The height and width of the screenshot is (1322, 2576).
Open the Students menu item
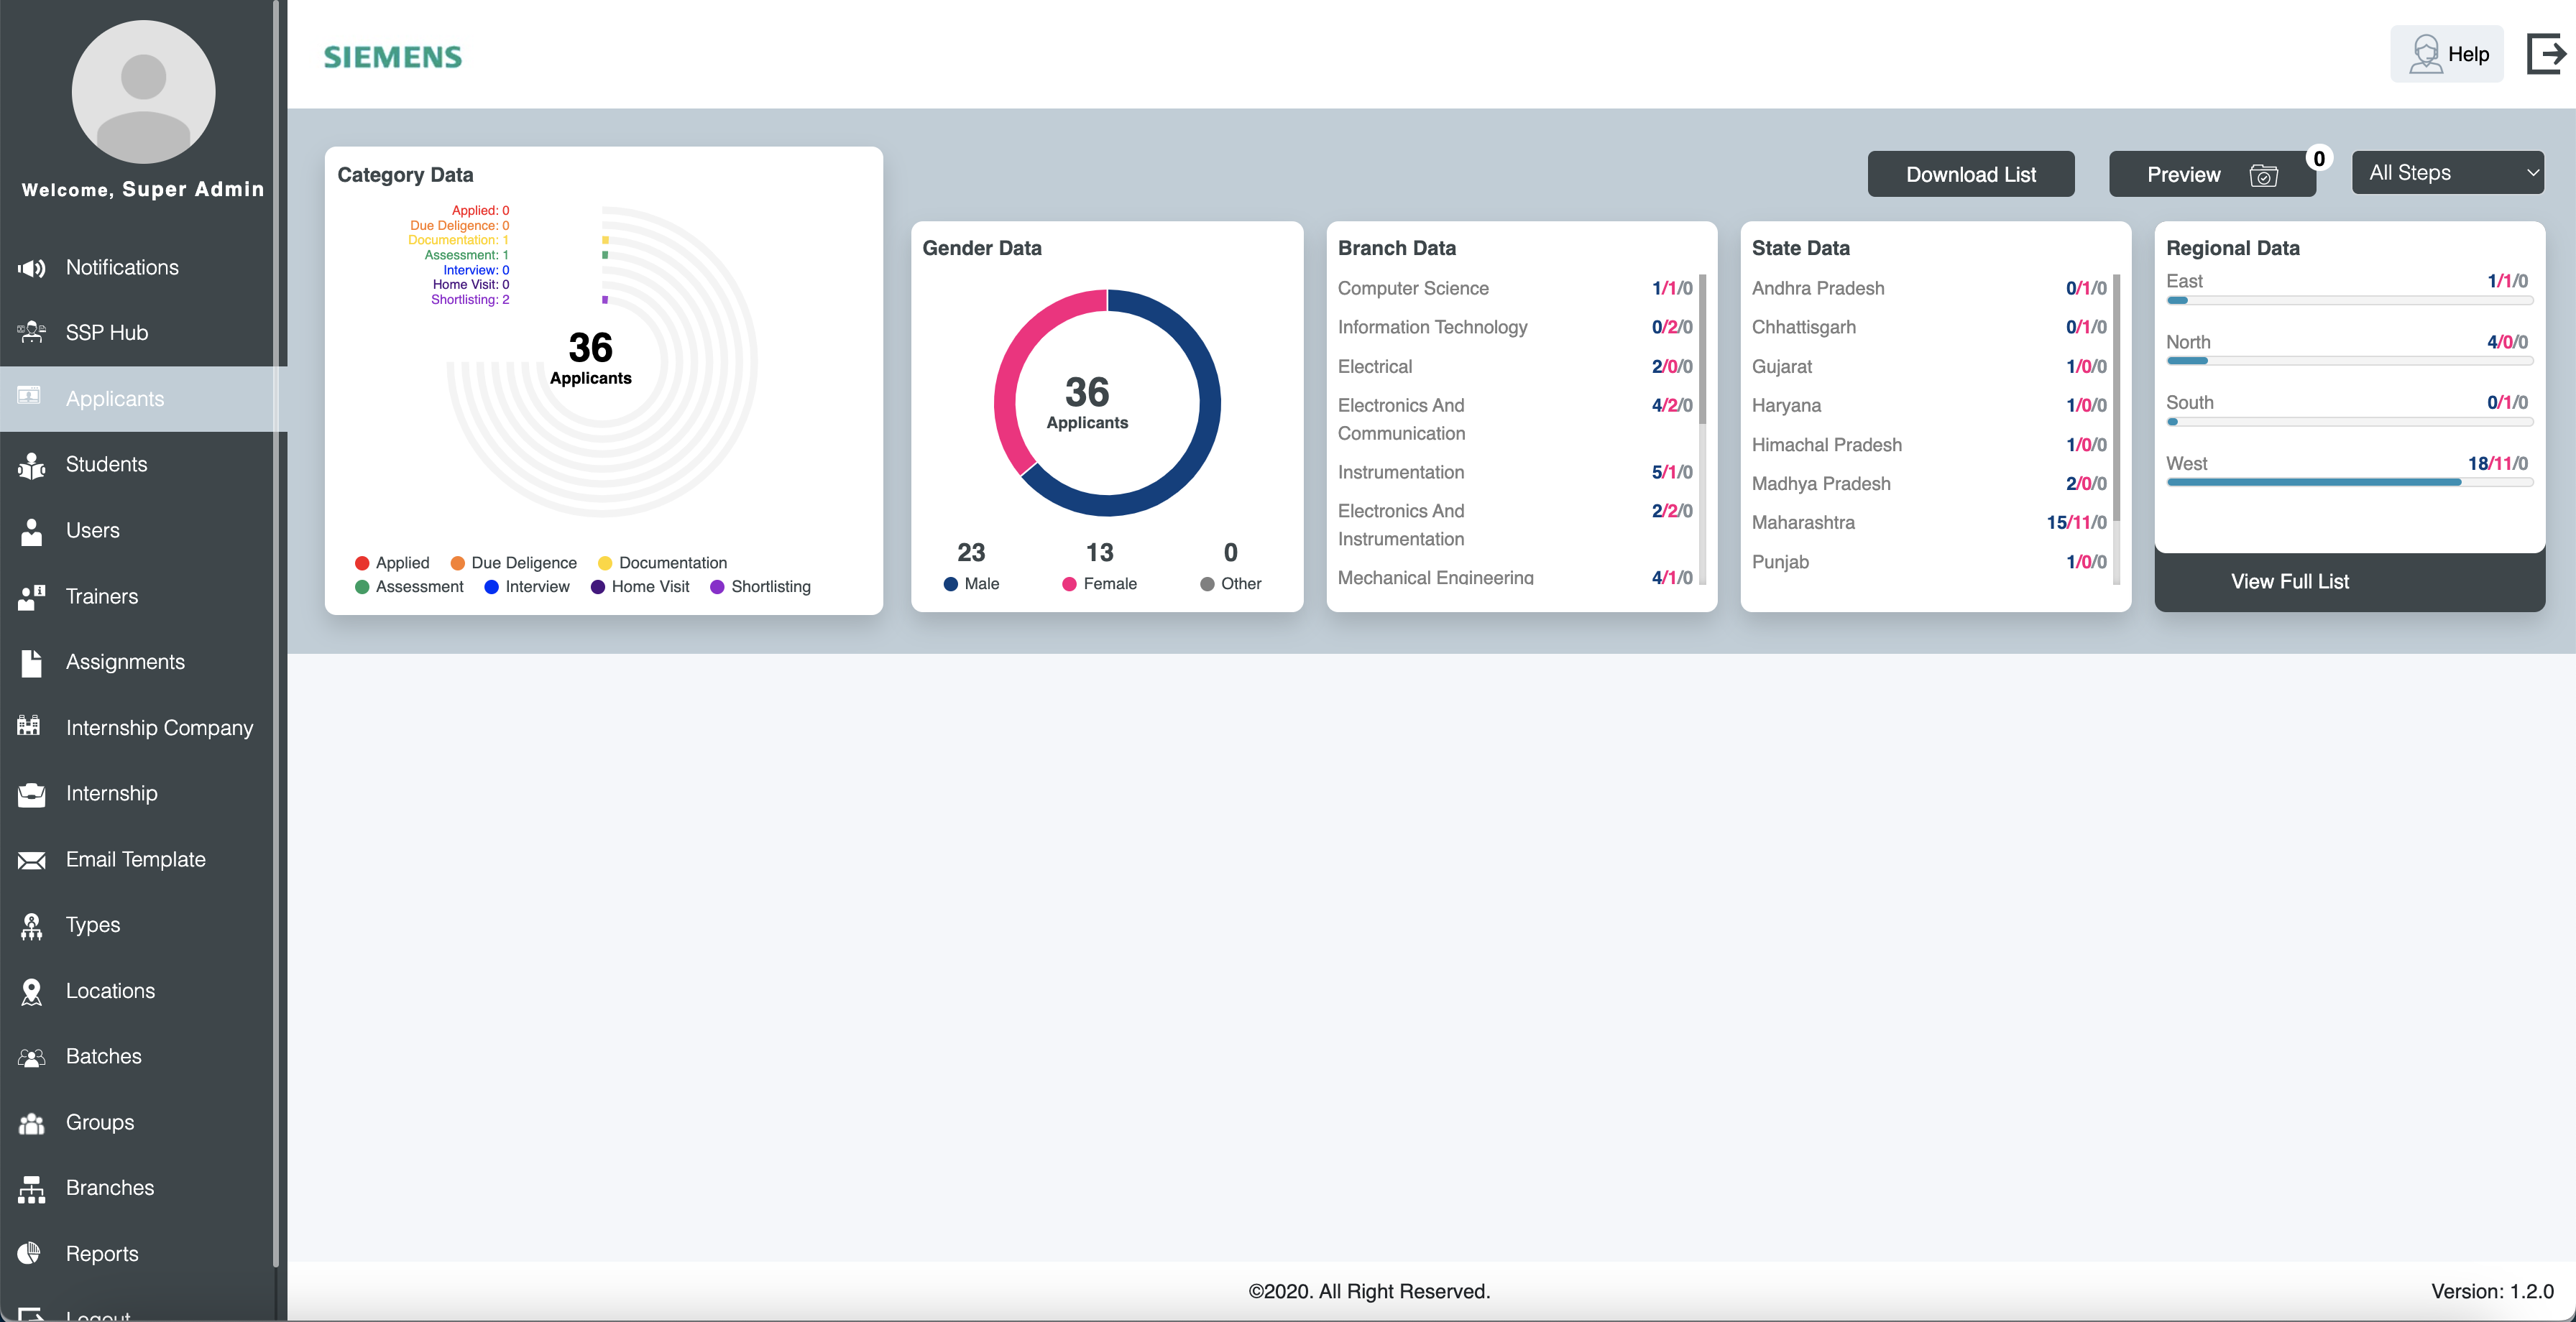[x=106, y=464]
